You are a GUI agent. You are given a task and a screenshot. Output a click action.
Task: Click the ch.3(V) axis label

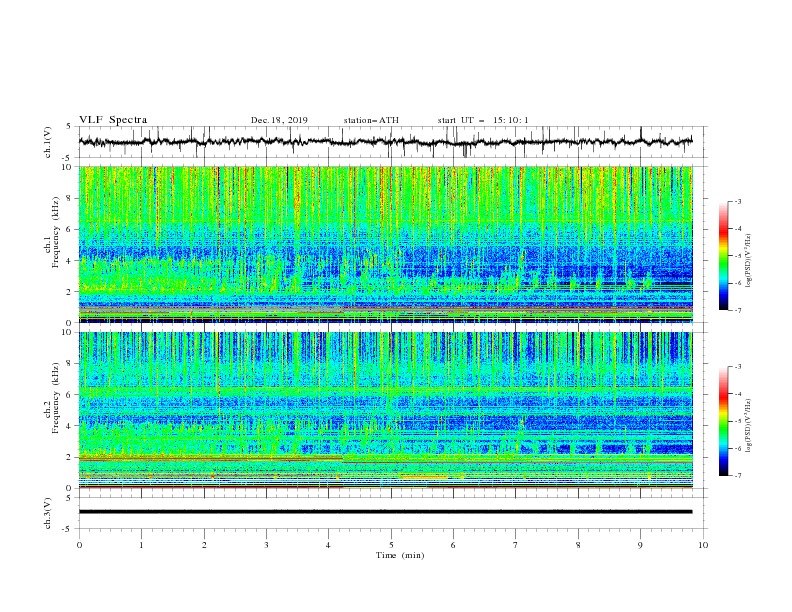point(48,513)
